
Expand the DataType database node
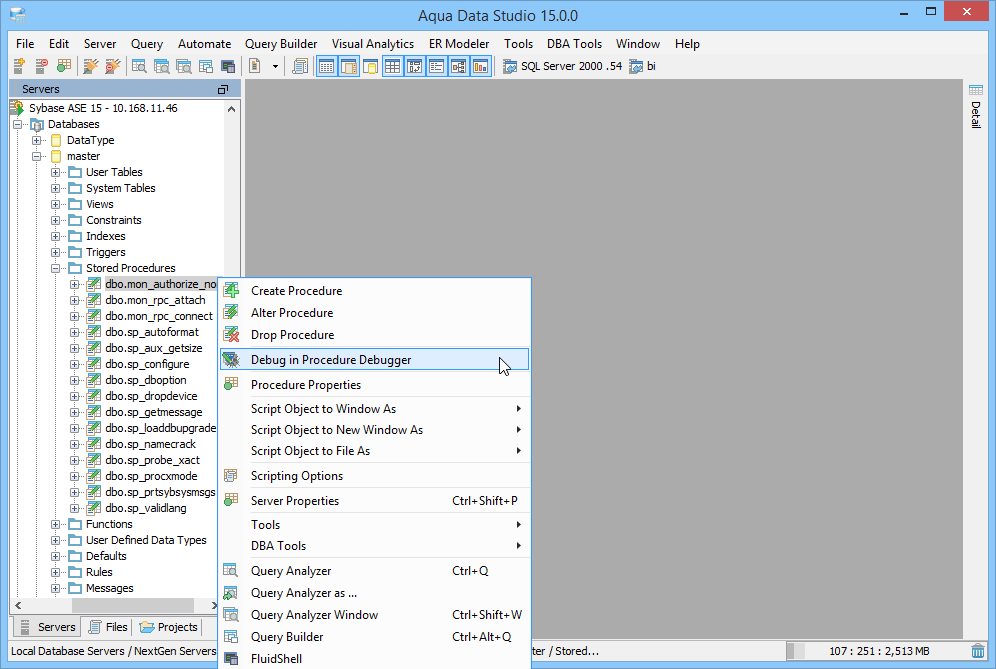tap(37, 140)
